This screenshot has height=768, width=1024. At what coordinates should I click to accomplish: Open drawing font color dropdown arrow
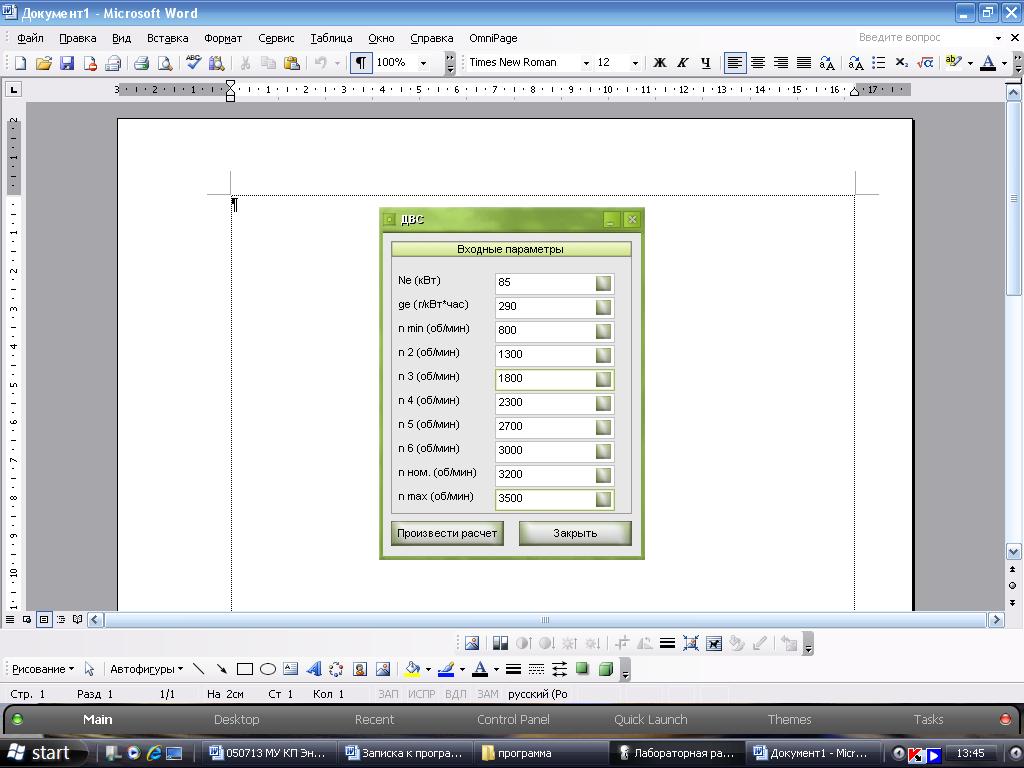(496, 669)
